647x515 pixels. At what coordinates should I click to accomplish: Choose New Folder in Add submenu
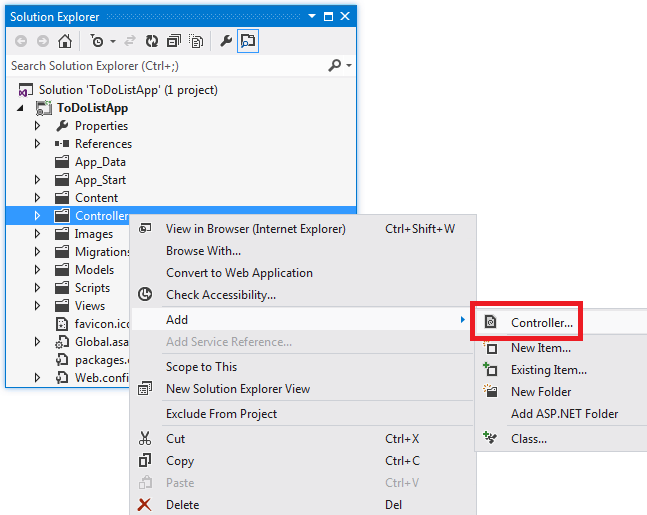click(561, 392)
